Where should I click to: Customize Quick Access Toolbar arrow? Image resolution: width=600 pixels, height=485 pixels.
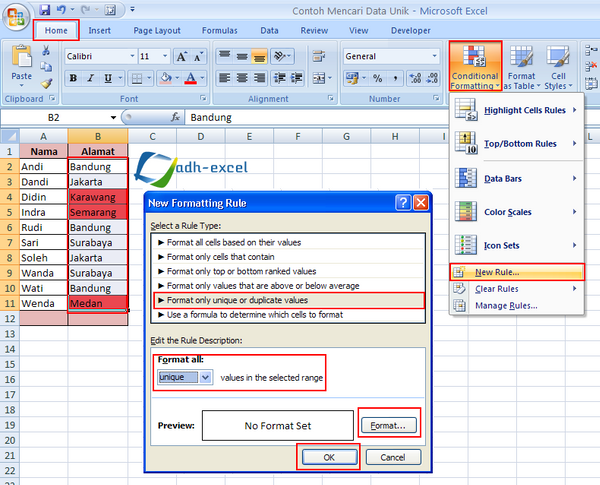[132, 9]
